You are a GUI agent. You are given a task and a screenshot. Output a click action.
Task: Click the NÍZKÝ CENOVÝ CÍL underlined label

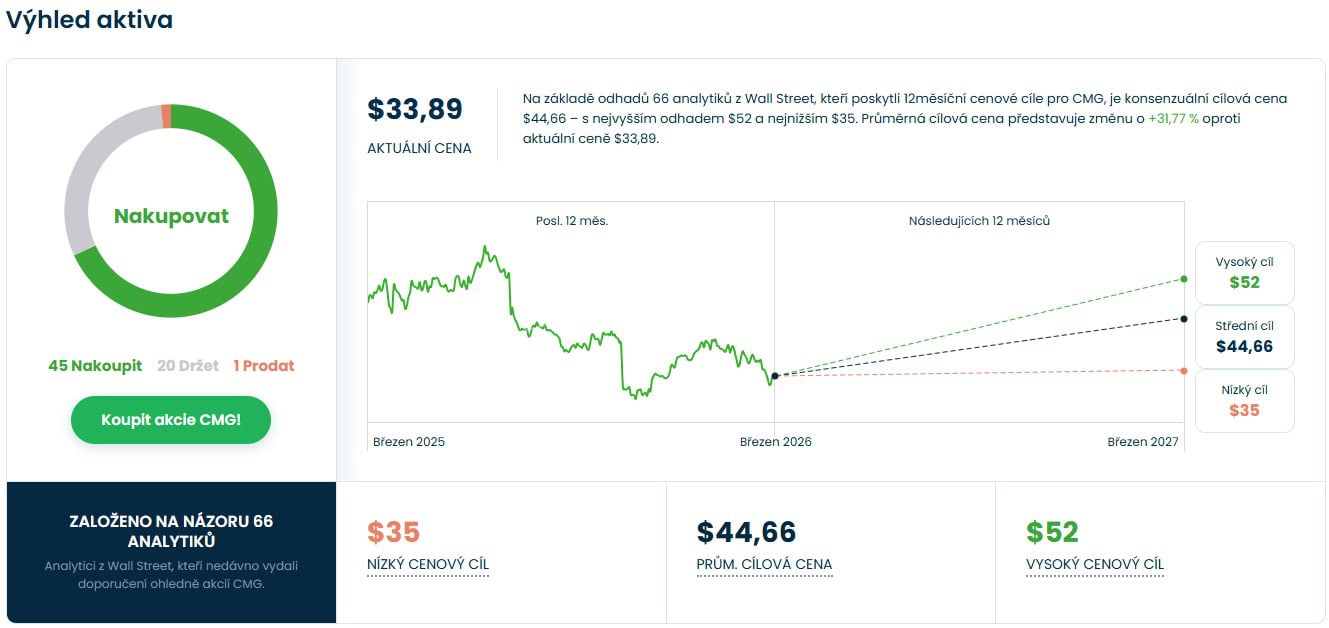(428, 565)
